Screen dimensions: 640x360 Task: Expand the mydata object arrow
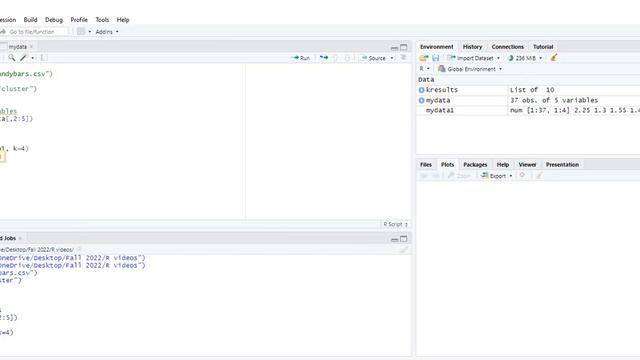(x=421, y=100)
